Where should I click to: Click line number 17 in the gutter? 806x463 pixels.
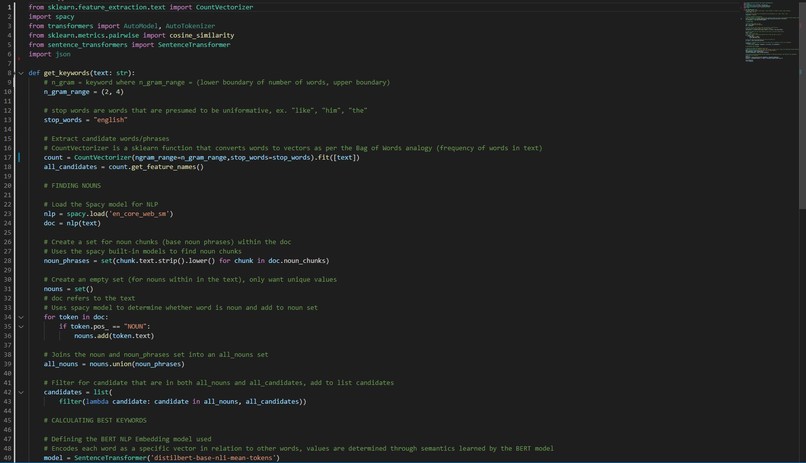[x=7, y=157]
